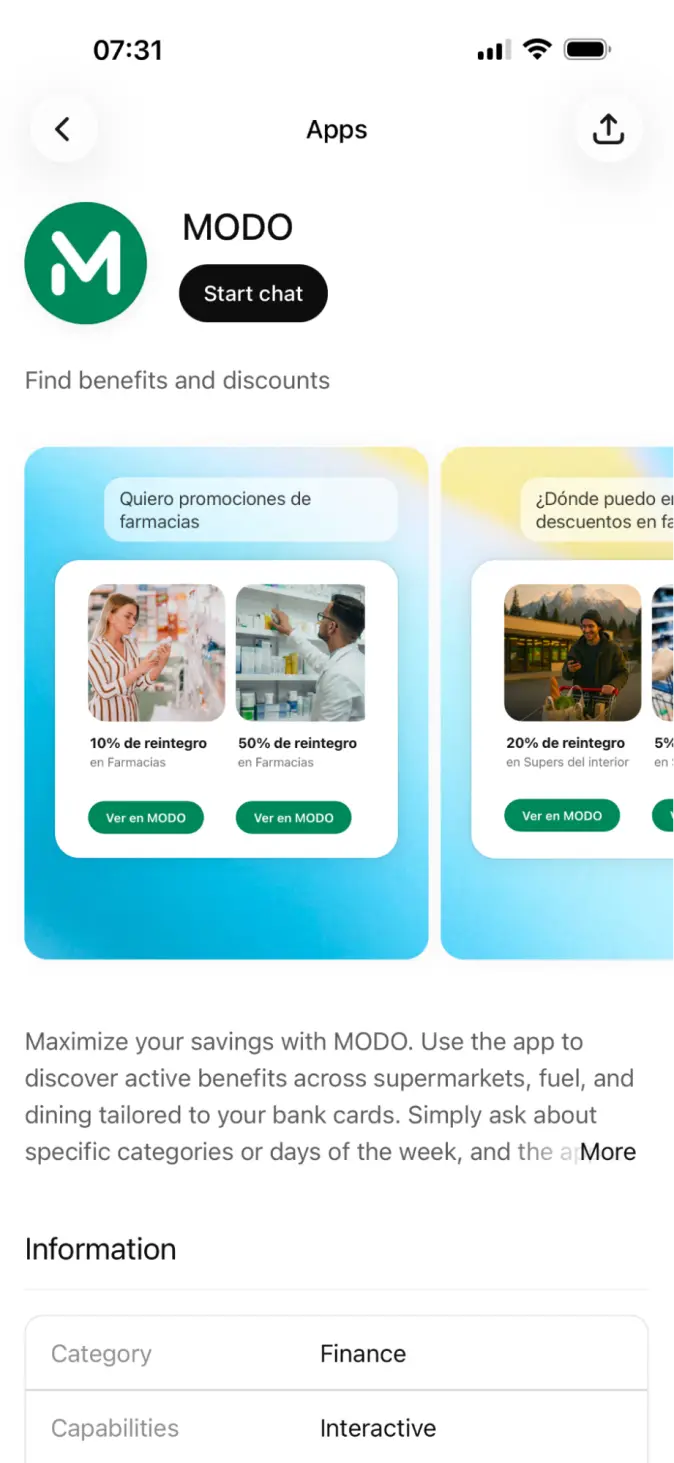Open the pharmacist at shelf thumbnail
Viewport: 674px width, 1463px height.
[301, 653]
